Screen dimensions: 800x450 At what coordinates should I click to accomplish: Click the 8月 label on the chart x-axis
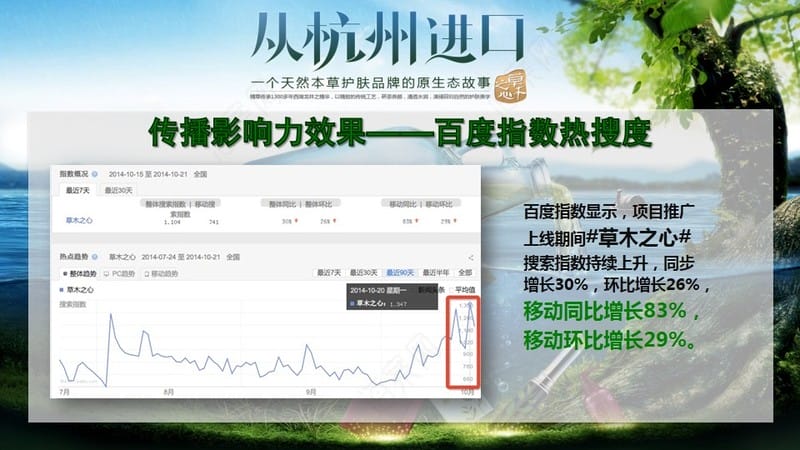tap(168, 392)
